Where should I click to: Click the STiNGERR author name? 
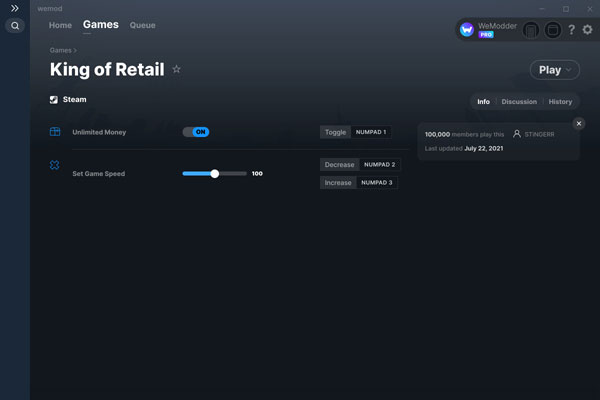point(539,134)
